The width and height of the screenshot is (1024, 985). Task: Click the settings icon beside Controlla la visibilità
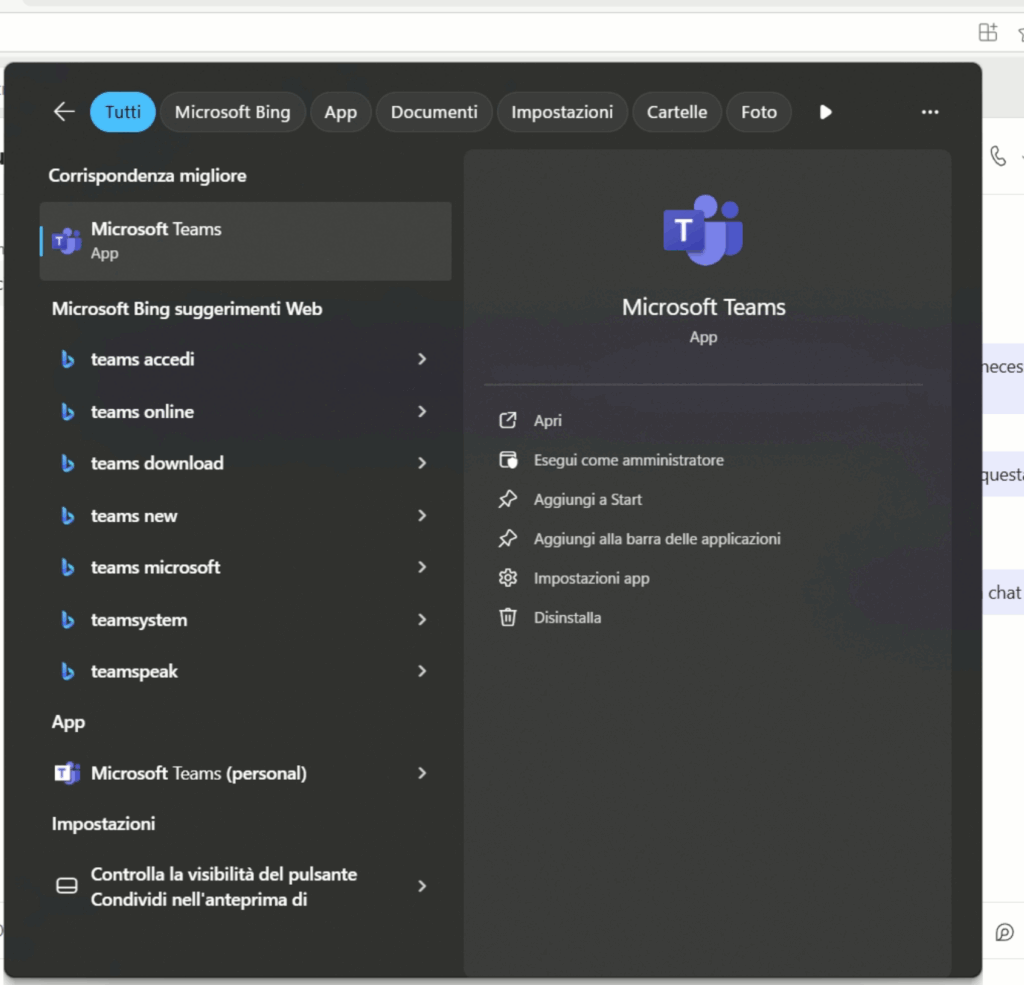[x=67, y=886]
